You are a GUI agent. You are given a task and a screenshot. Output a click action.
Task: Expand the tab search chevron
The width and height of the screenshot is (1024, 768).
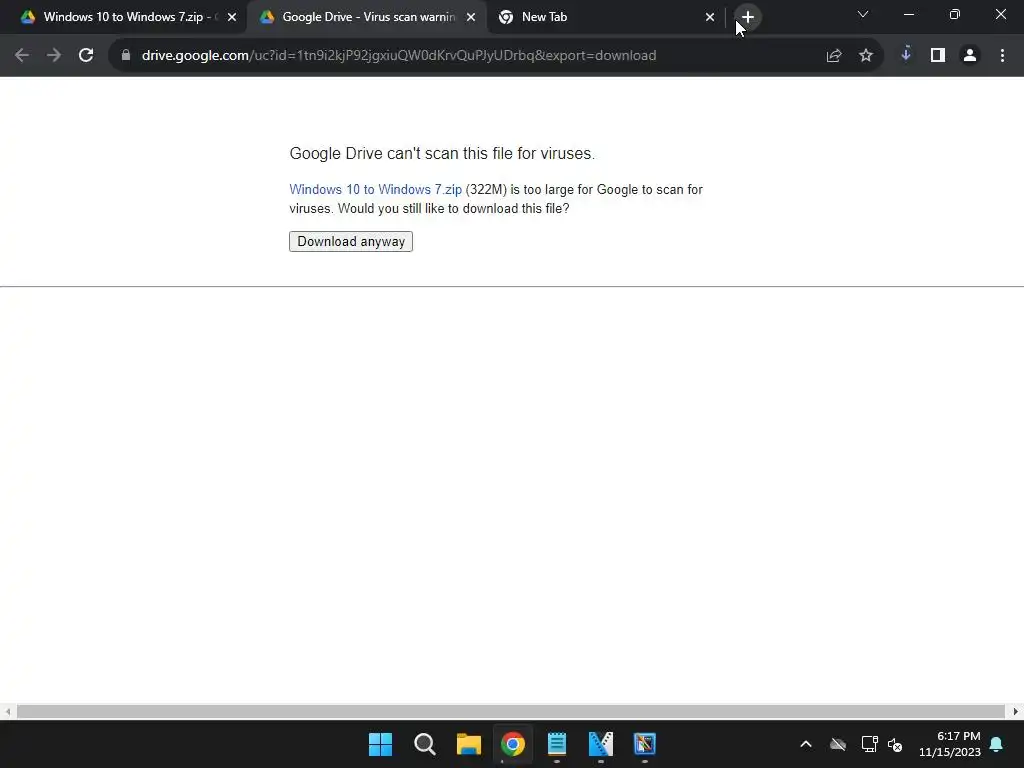click(x=863, y=14)
